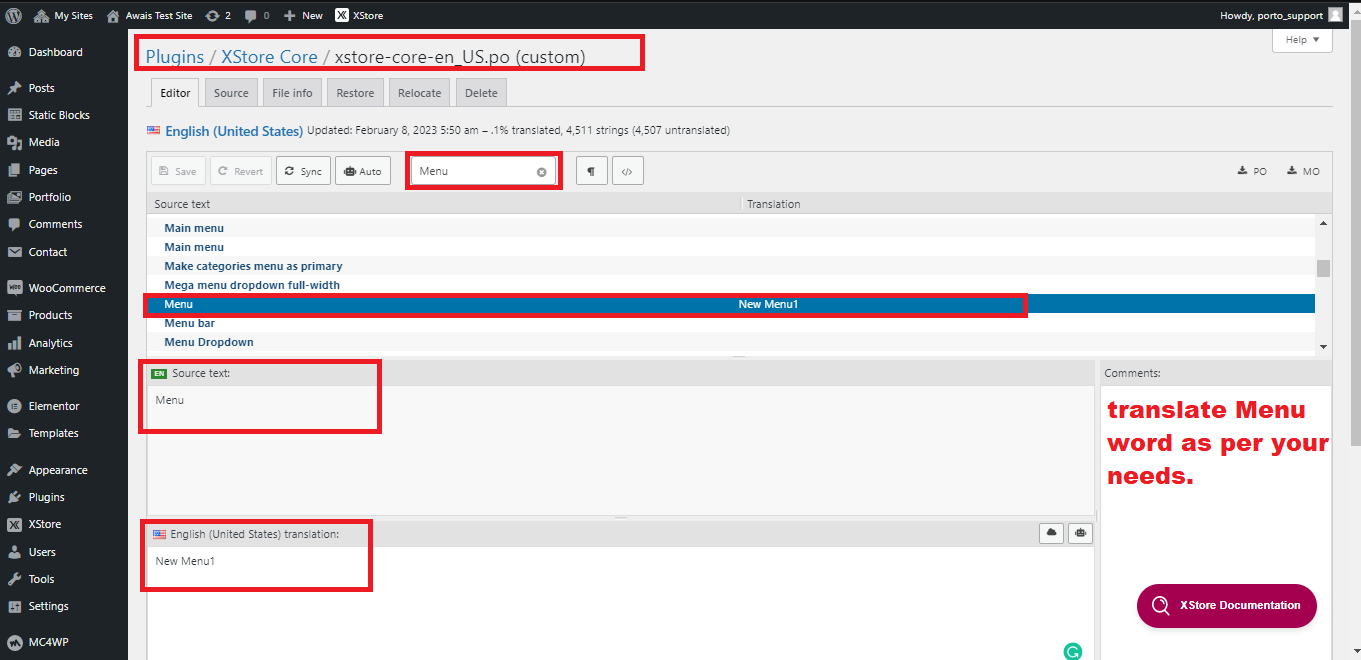1361x660 pixels.
Task: Open XStore in sidebar
Action: (x=44, y=524)
